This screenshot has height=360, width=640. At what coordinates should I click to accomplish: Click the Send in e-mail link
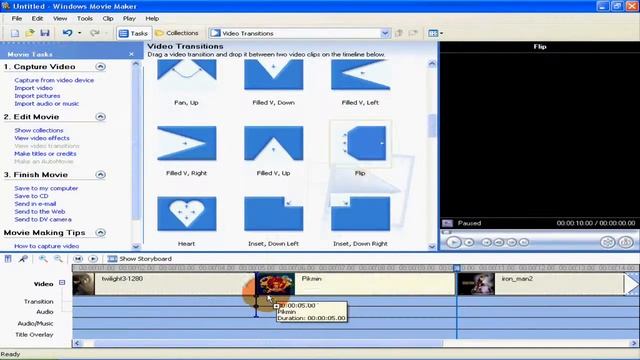click(35, 204)
